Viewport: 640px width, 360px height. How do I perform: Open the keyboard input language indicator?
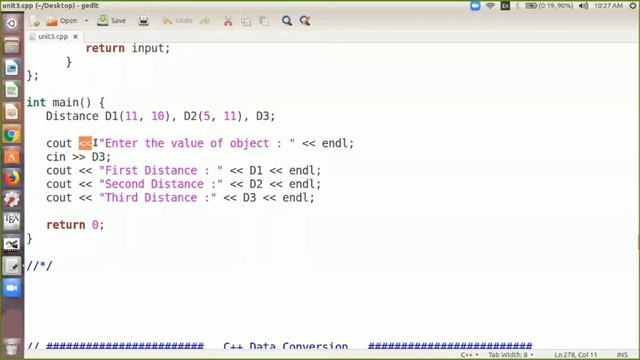pos(505,6)
